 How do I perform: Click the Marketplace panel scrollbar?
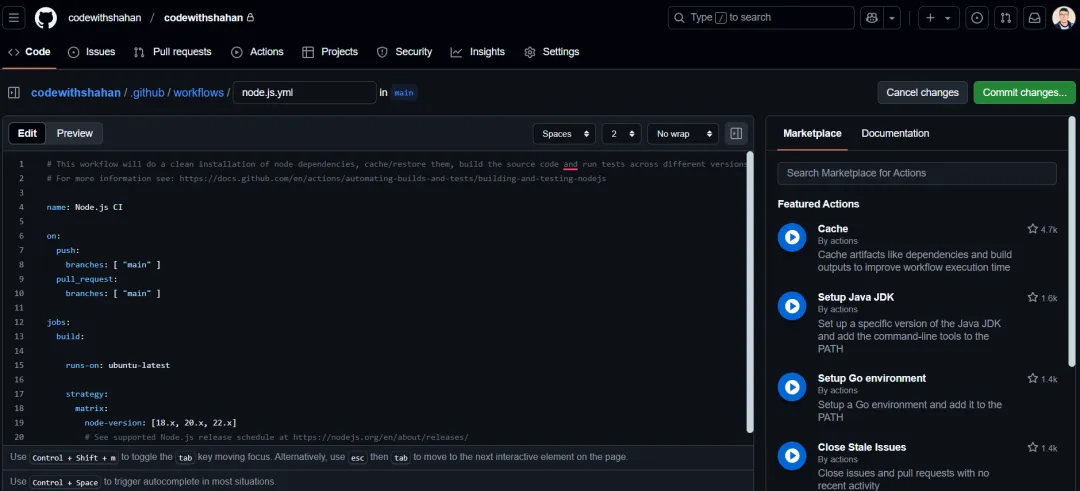(x=1072, y=240)
